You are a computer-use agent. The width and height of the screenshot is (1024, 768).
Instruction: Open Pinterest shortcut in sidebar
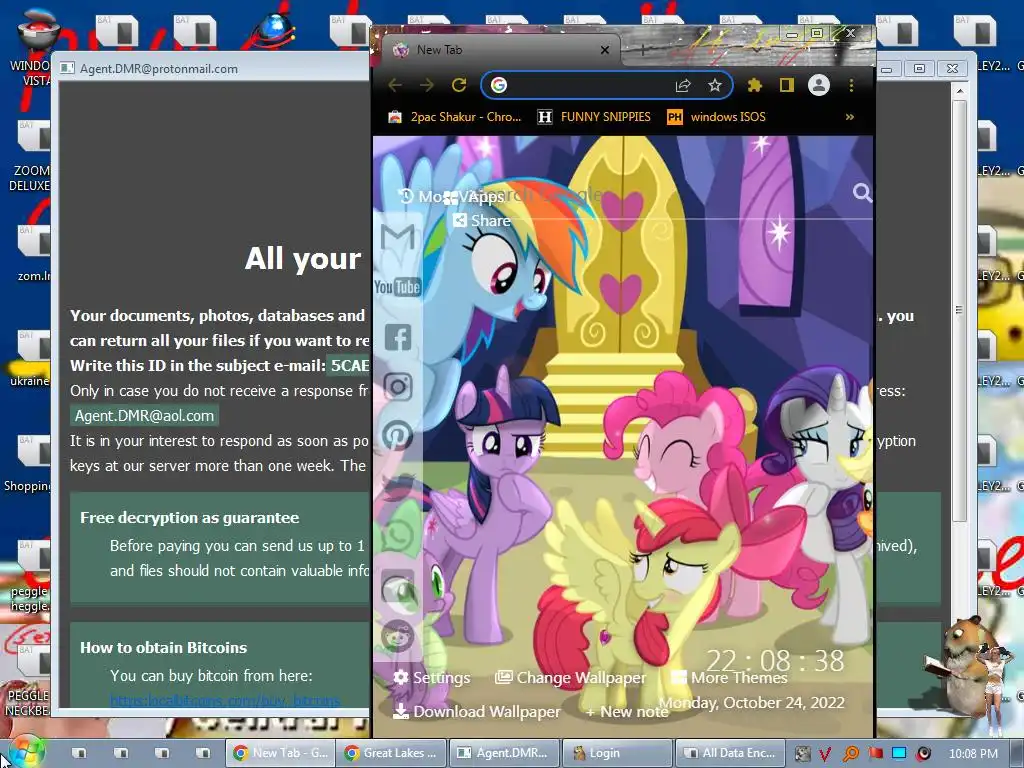[397, 436]
